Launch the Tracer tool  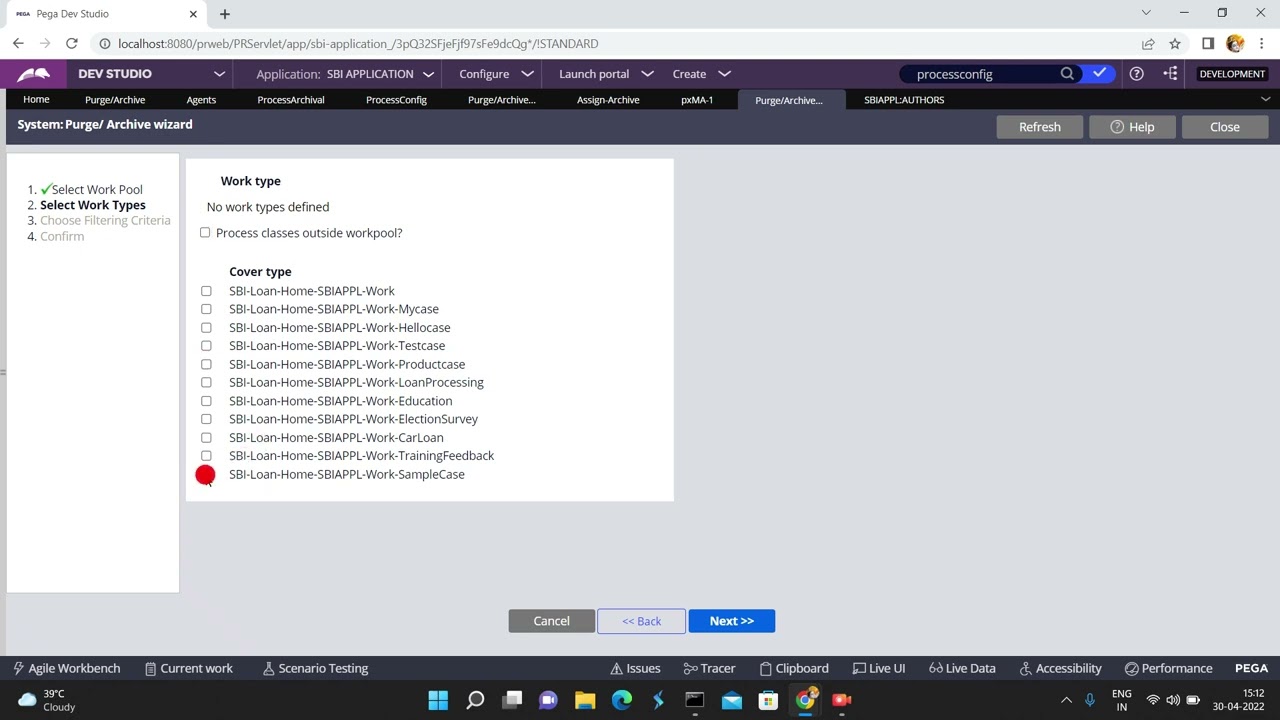[x=709, y=668]
